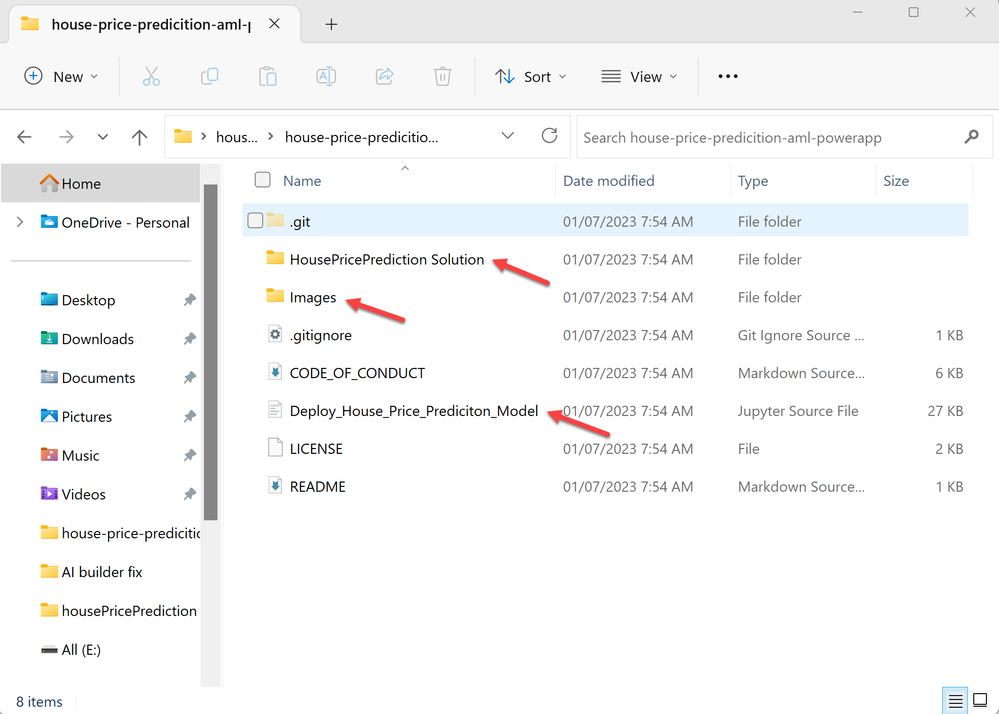The height and width of the screenshot is (714, 999).
Task: Click the navigation pane vertical scrollbar
Action: tap(210, 352)
